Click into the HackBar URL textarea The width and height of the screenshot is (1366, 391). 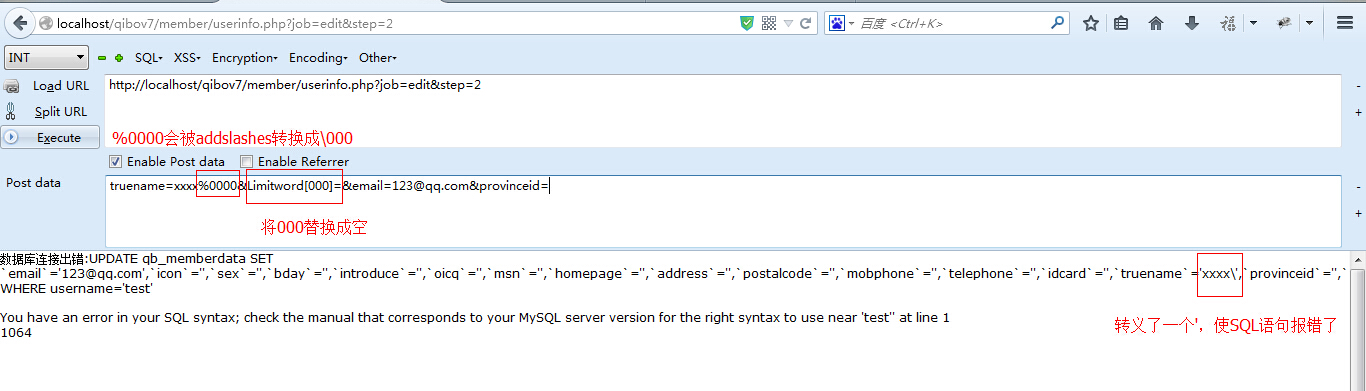722,110
